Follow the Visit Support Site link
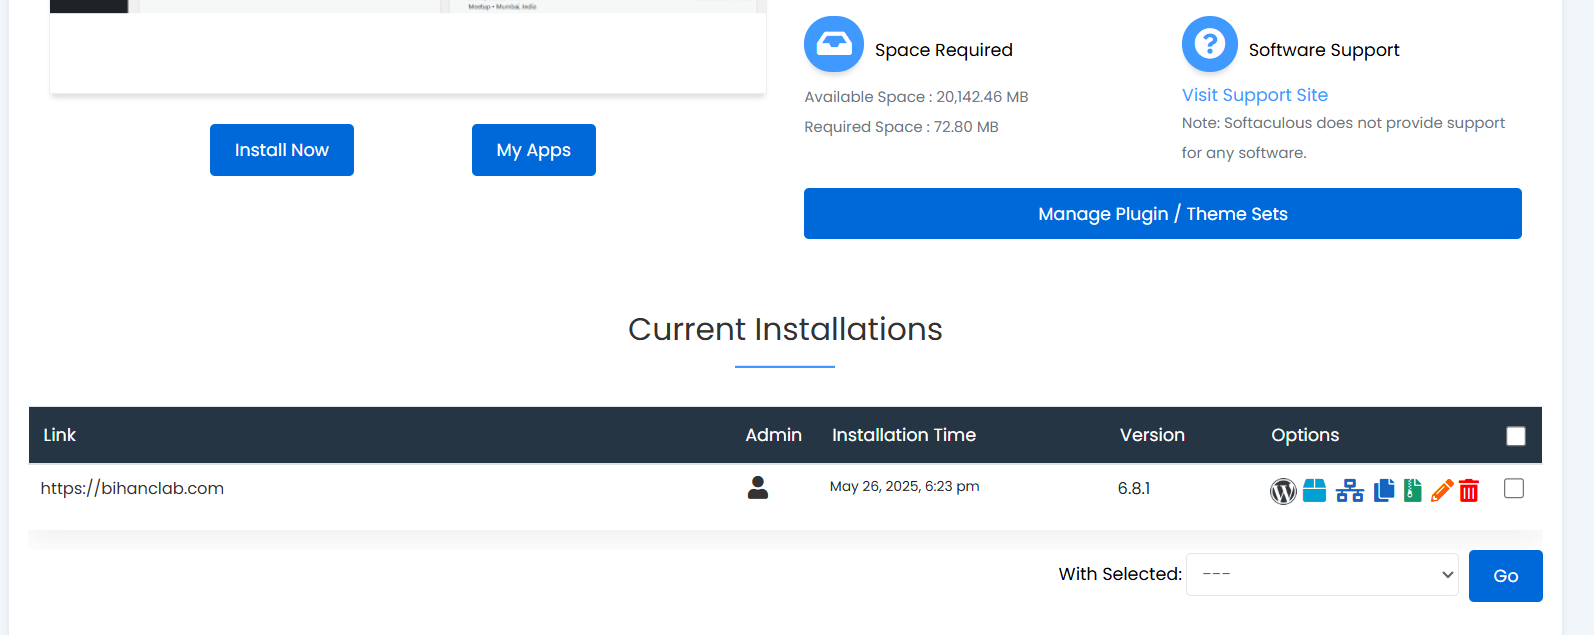This screenshot has width=1594, height=635. [x=1254, y=95]
